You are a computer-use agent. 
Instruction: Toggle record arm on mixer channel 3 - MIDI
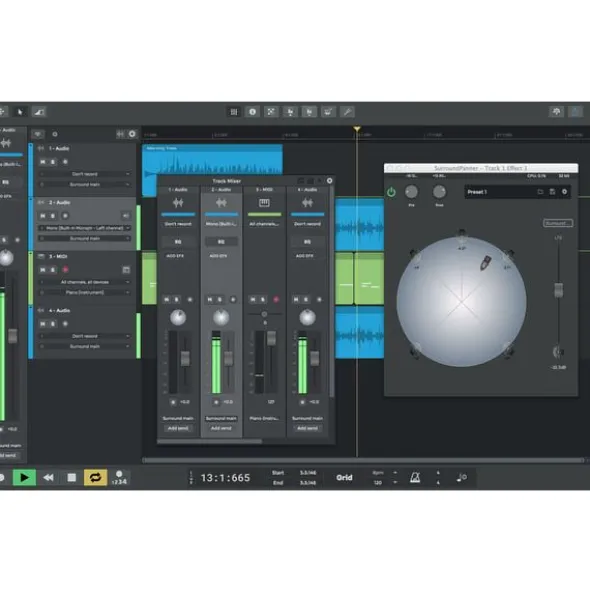pos(276,300)
